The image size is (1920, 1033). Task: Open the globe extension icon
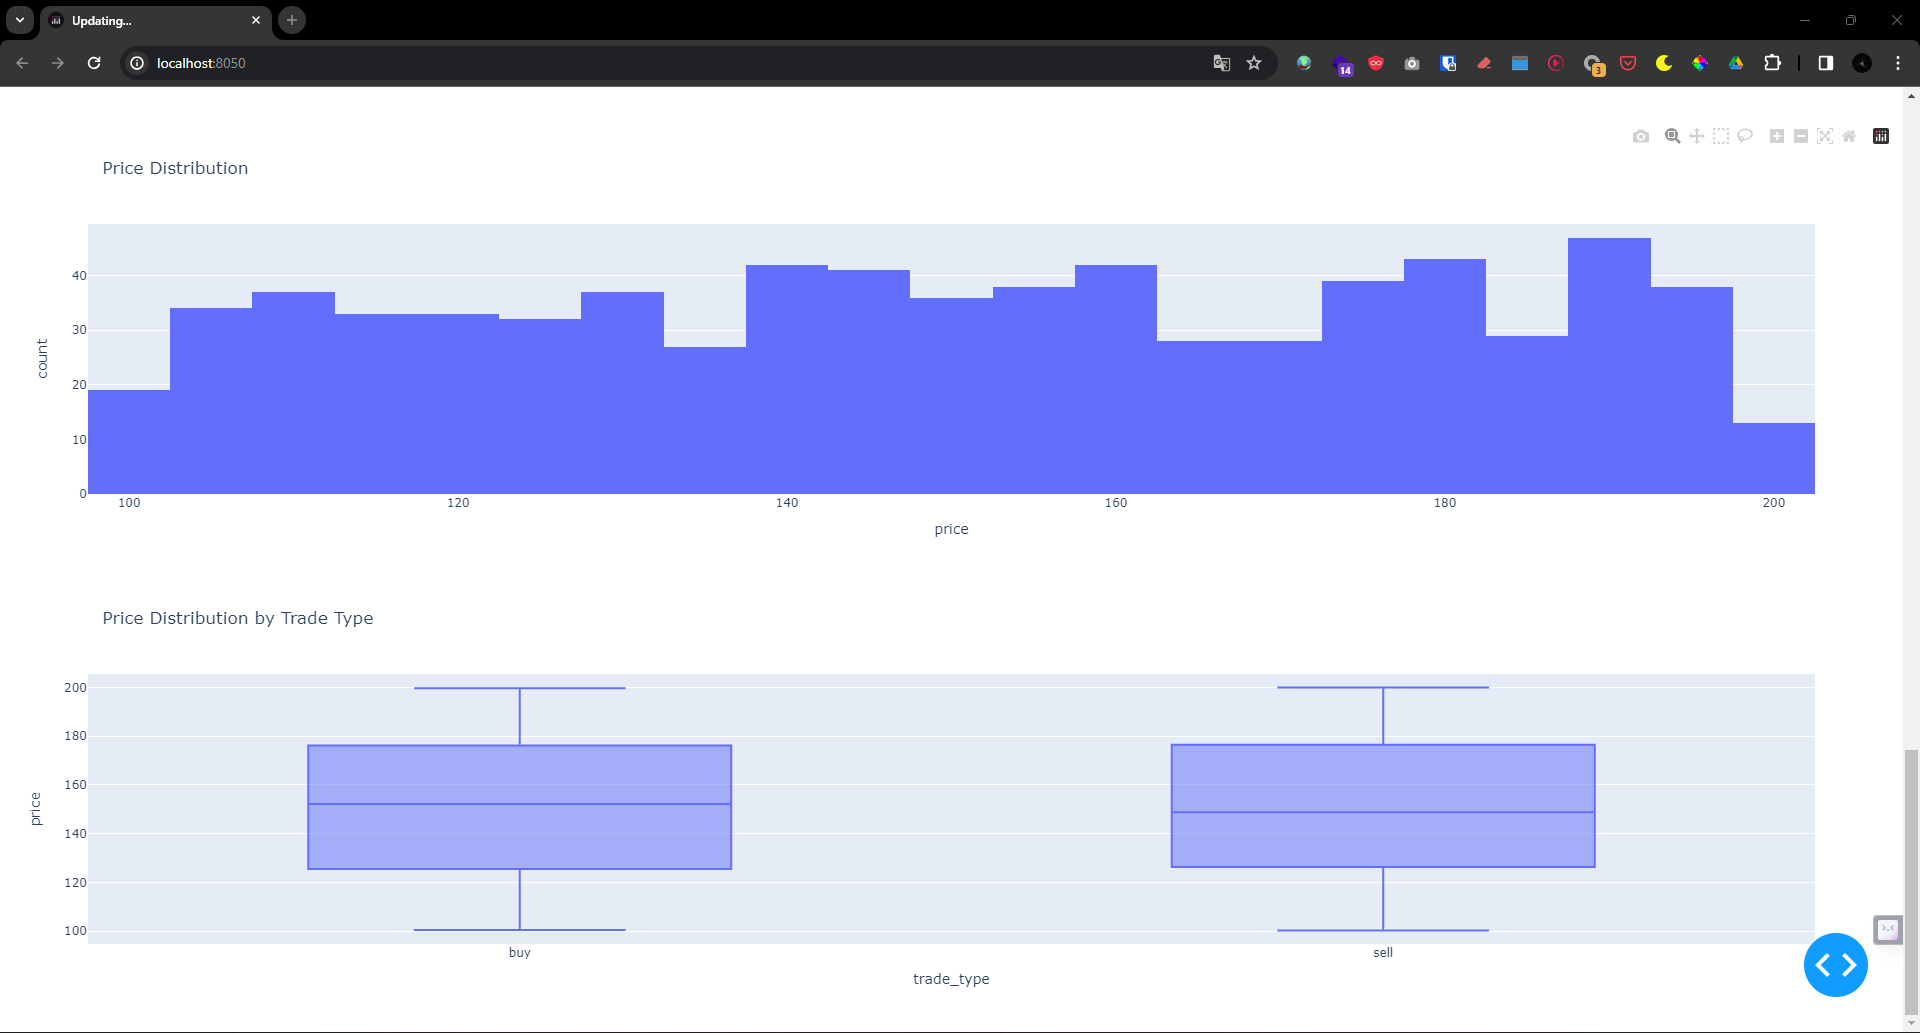pos(1304,63)
